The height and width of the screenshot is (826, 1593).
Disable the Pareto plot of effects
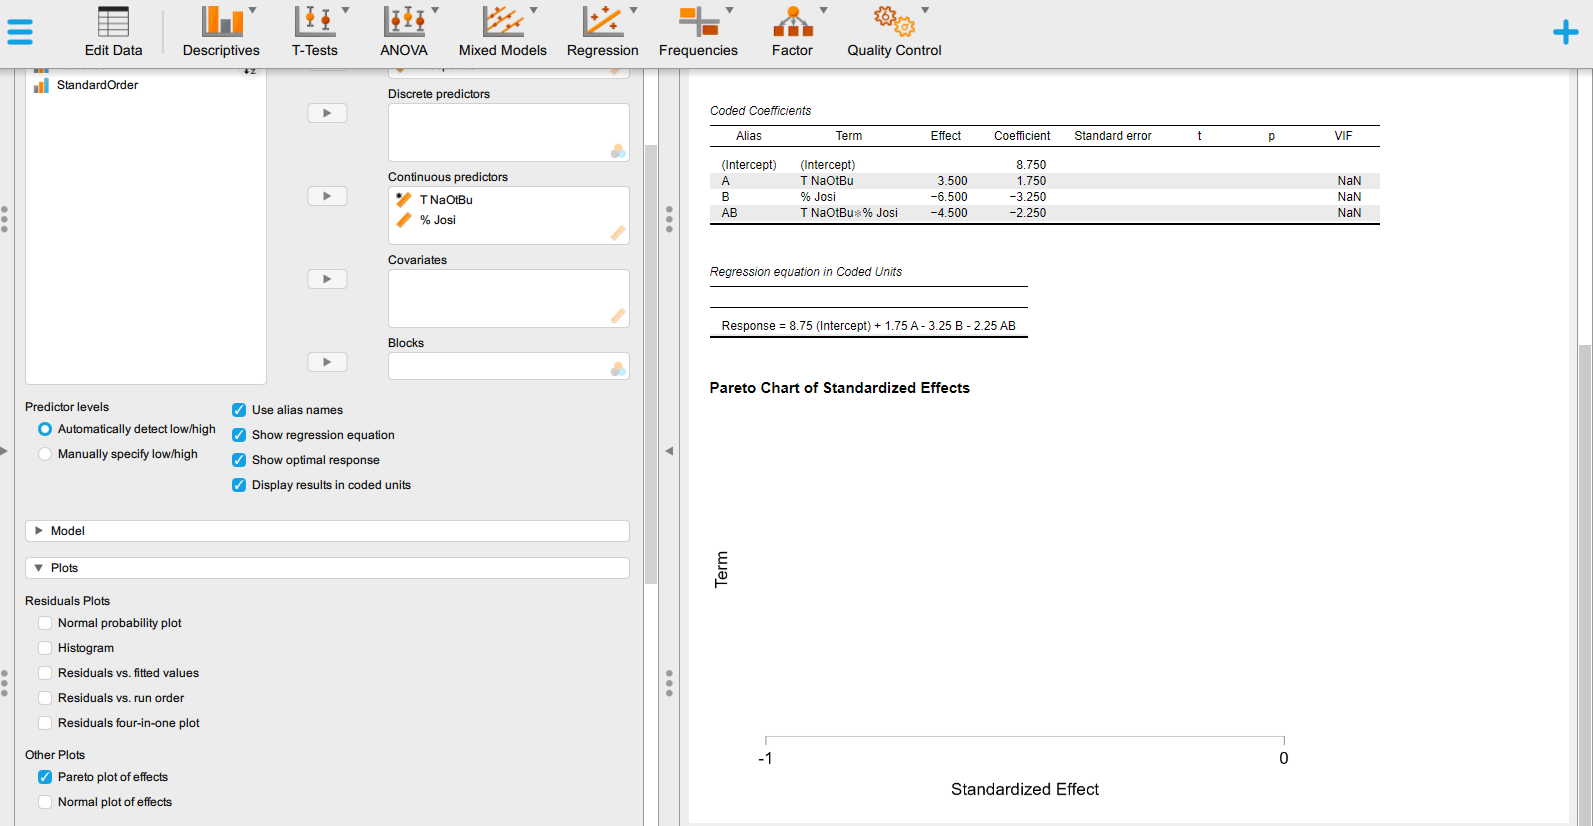coord(45,777)
